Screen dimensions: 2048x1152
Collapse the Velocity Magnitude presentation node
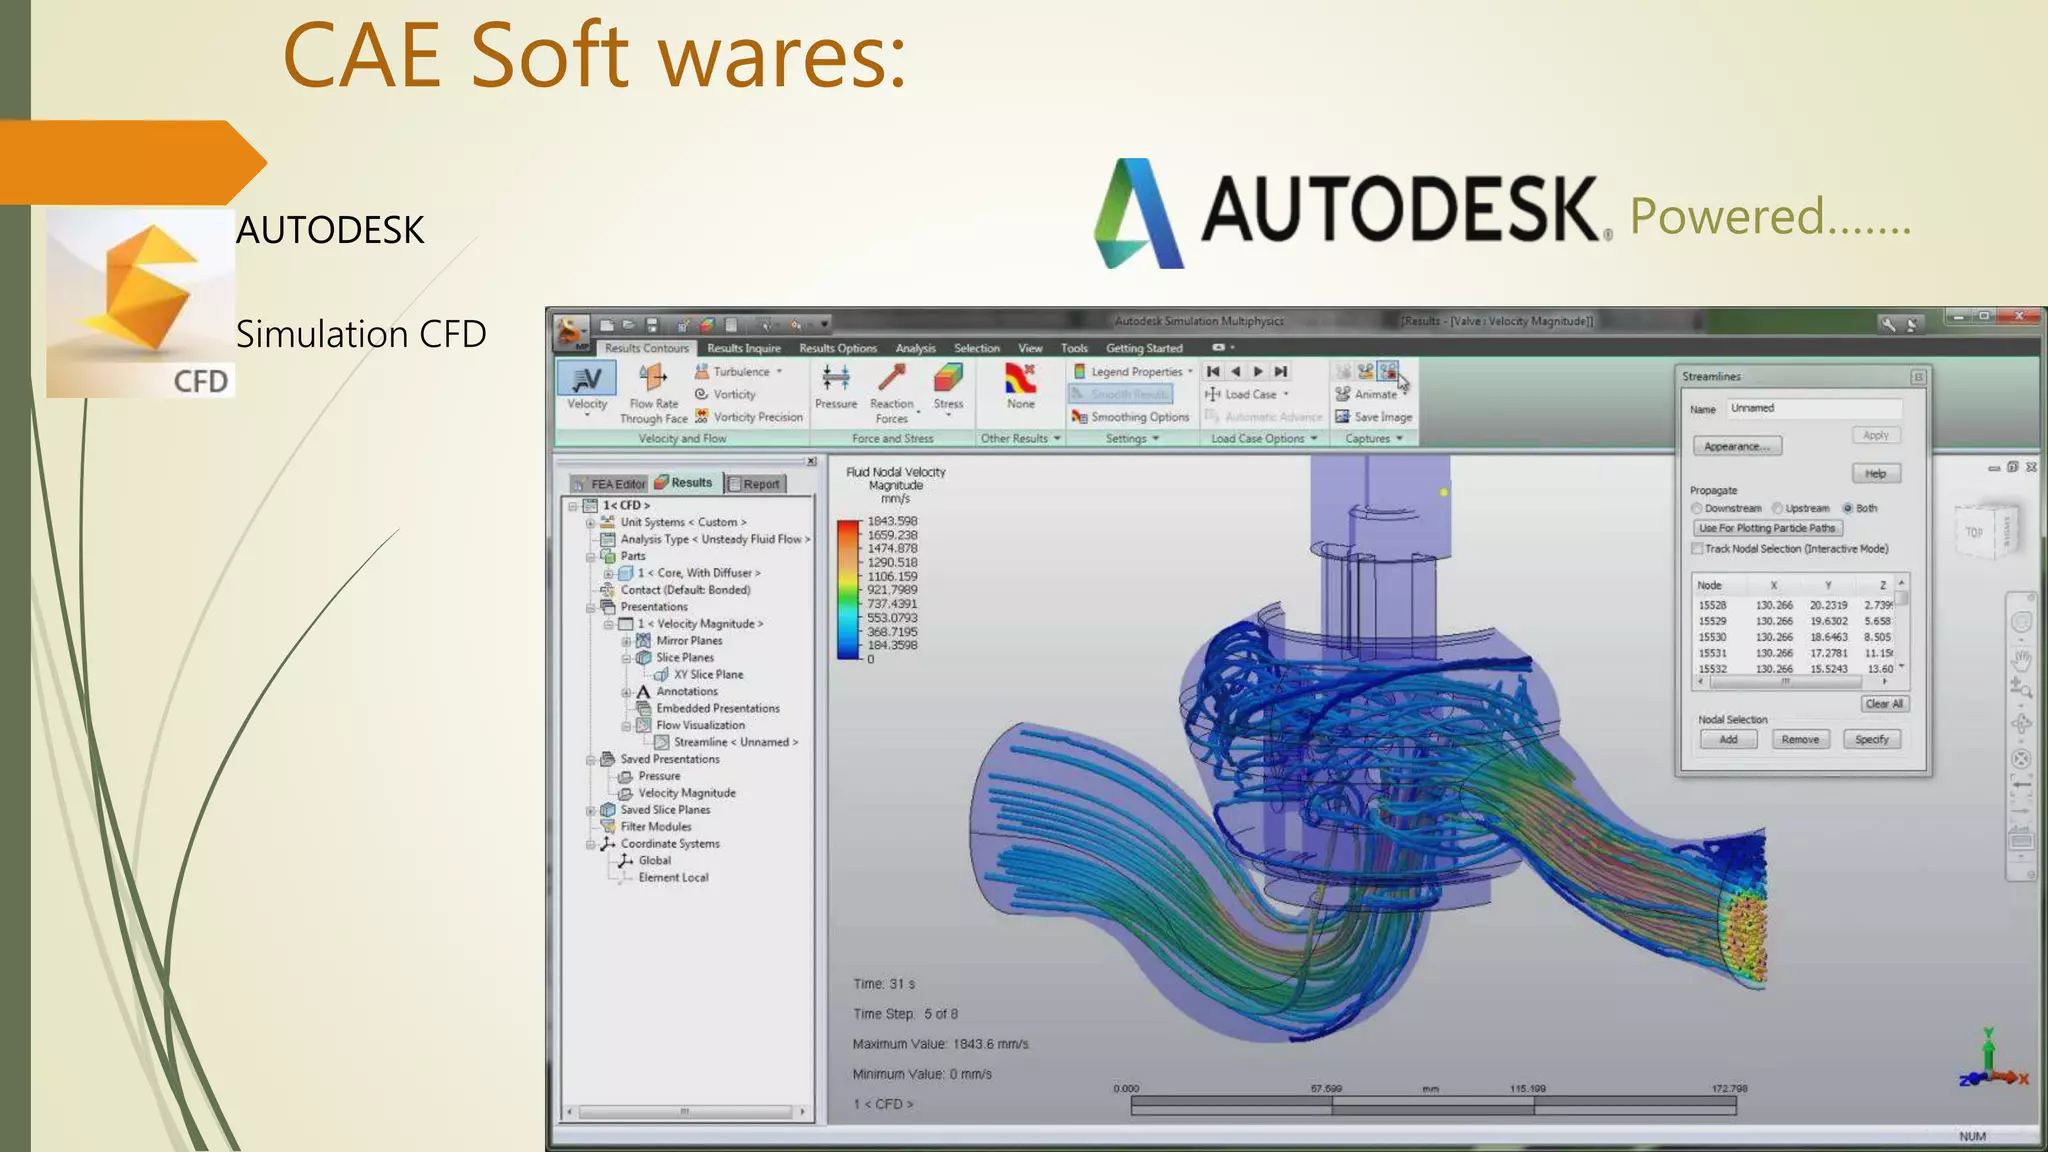(x=608, y=624)
